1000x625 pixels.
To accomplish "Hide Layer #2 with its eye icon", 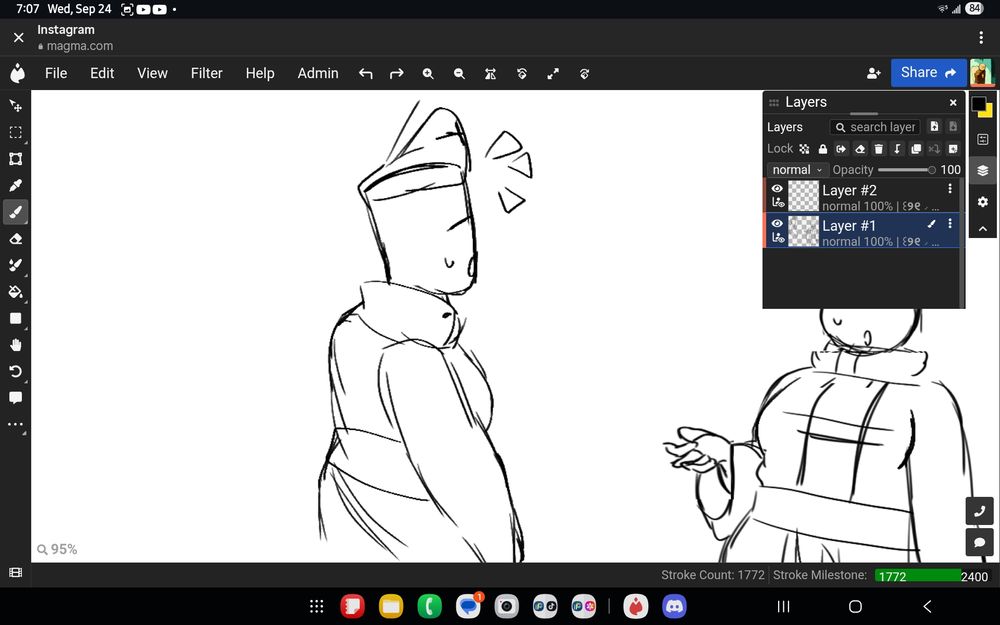I will 777,188.
